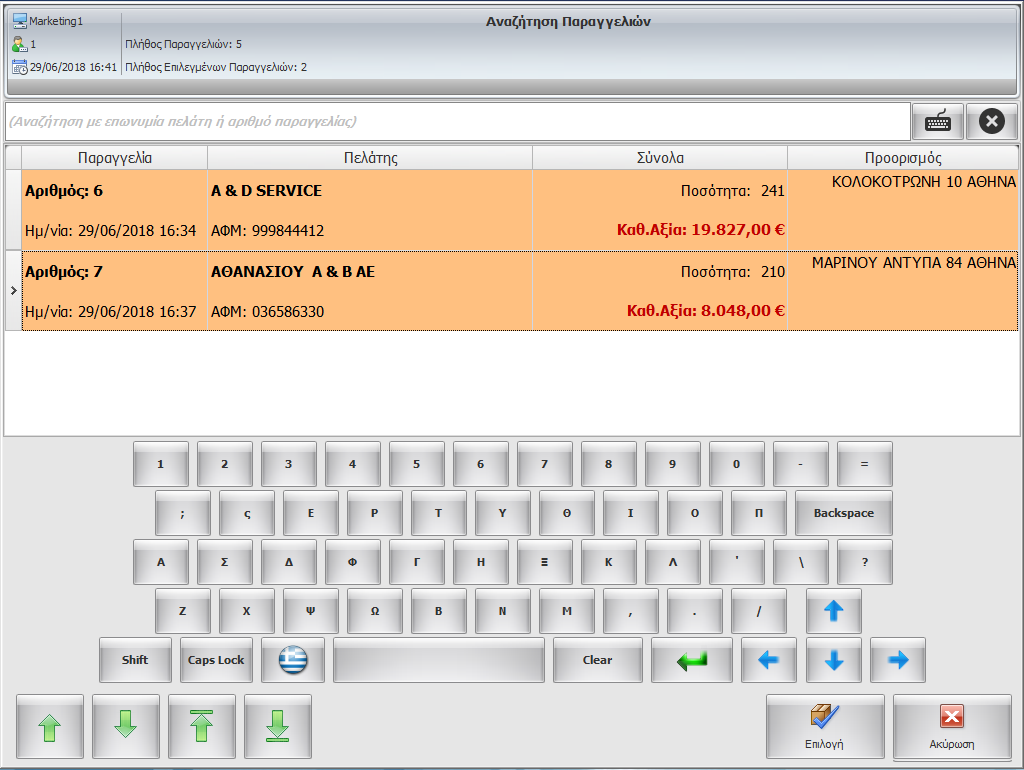Screen dimensions: 1024x770
Task: Select order row Αριθμός: 7
Action: tap(520, 291)
